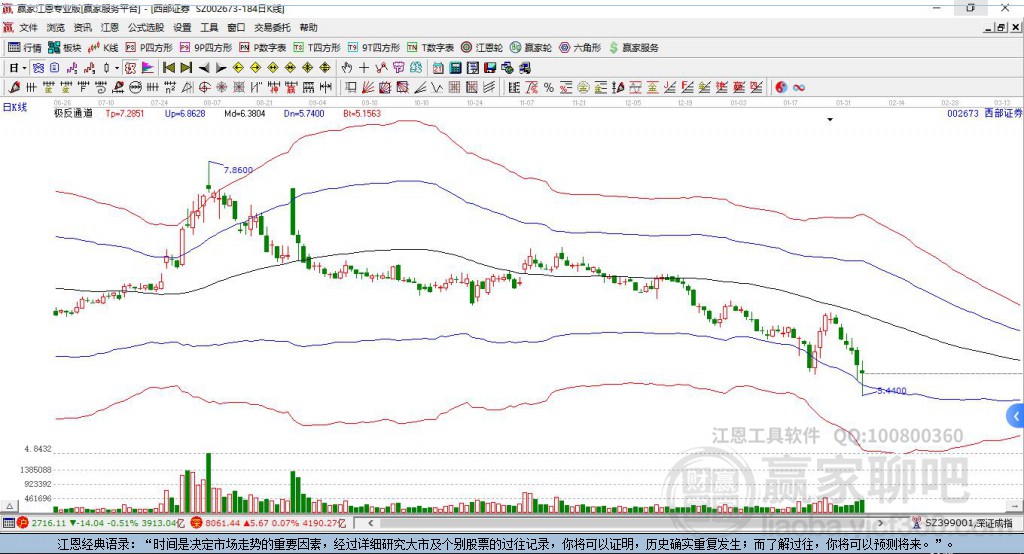
Task: Click the Tp=7.2851 indicator value
Action: [x=124, y=113]
